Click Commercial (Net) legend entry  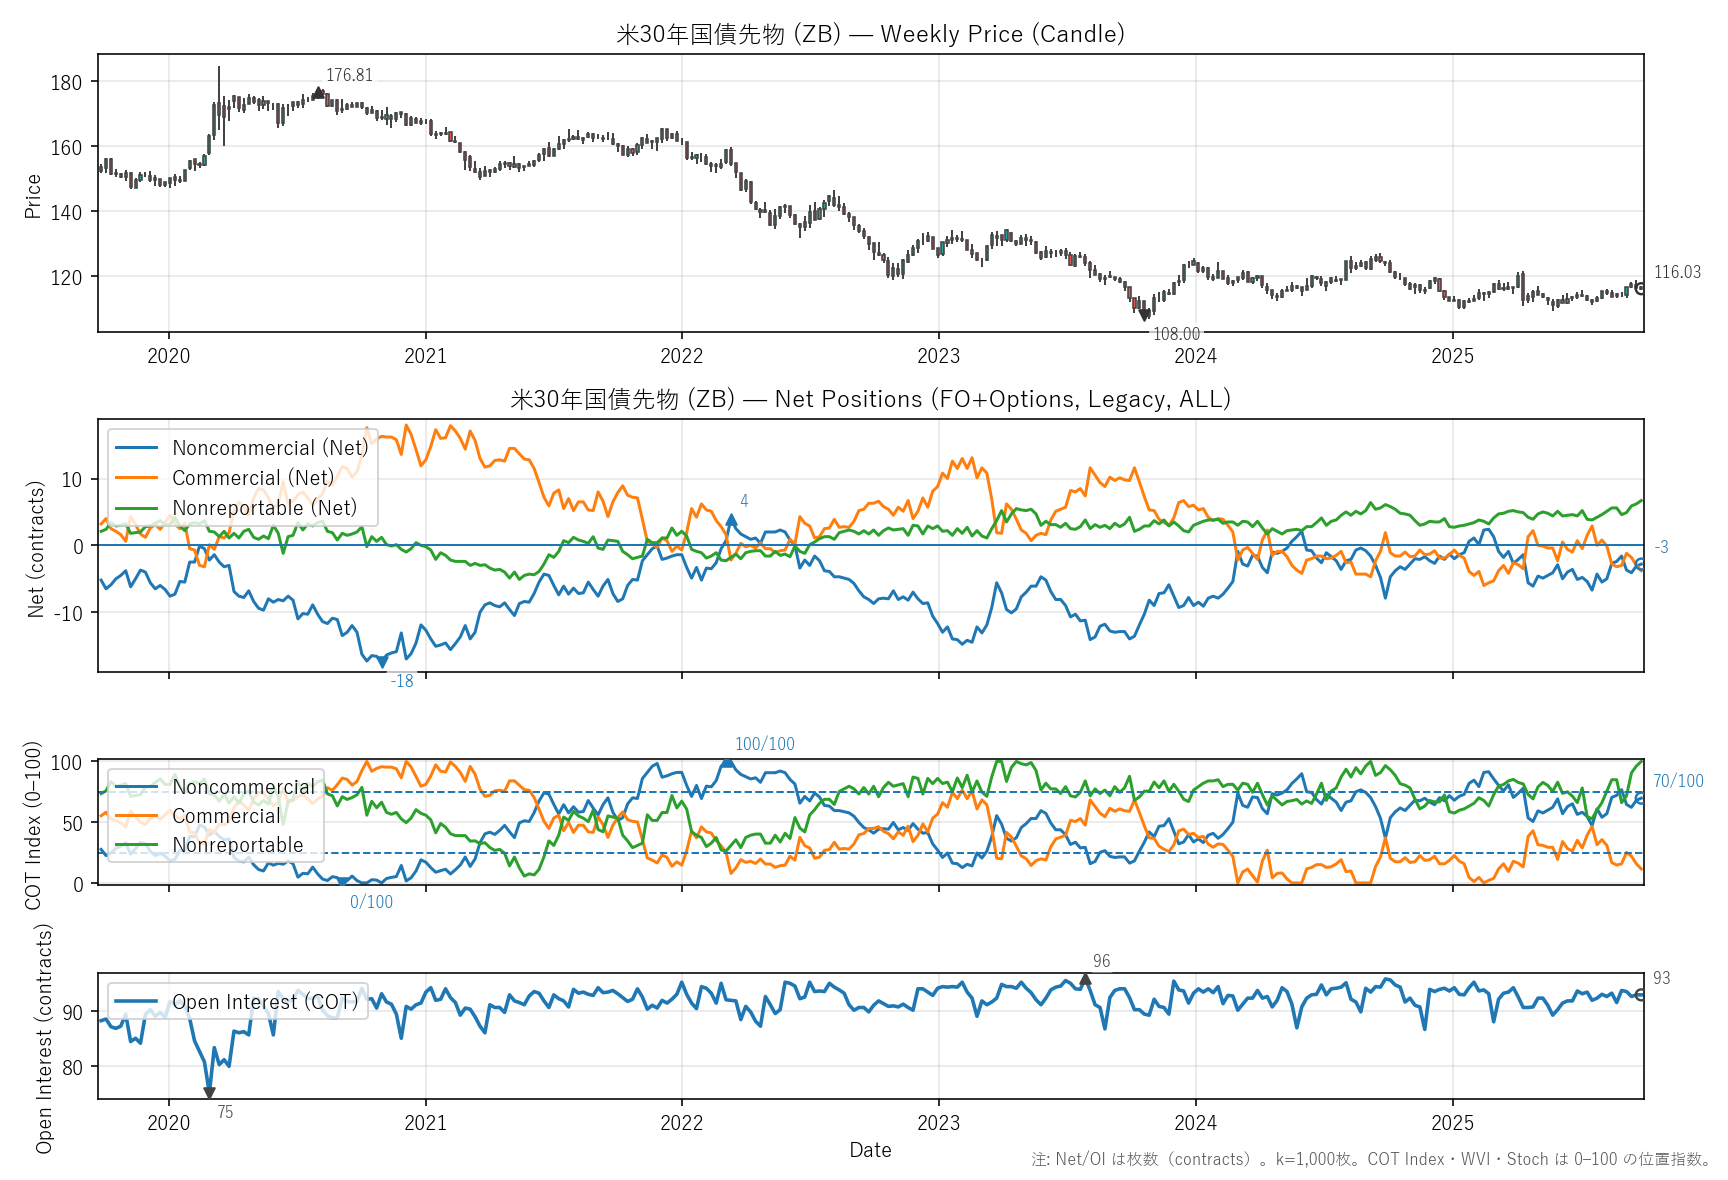point(252,478)
